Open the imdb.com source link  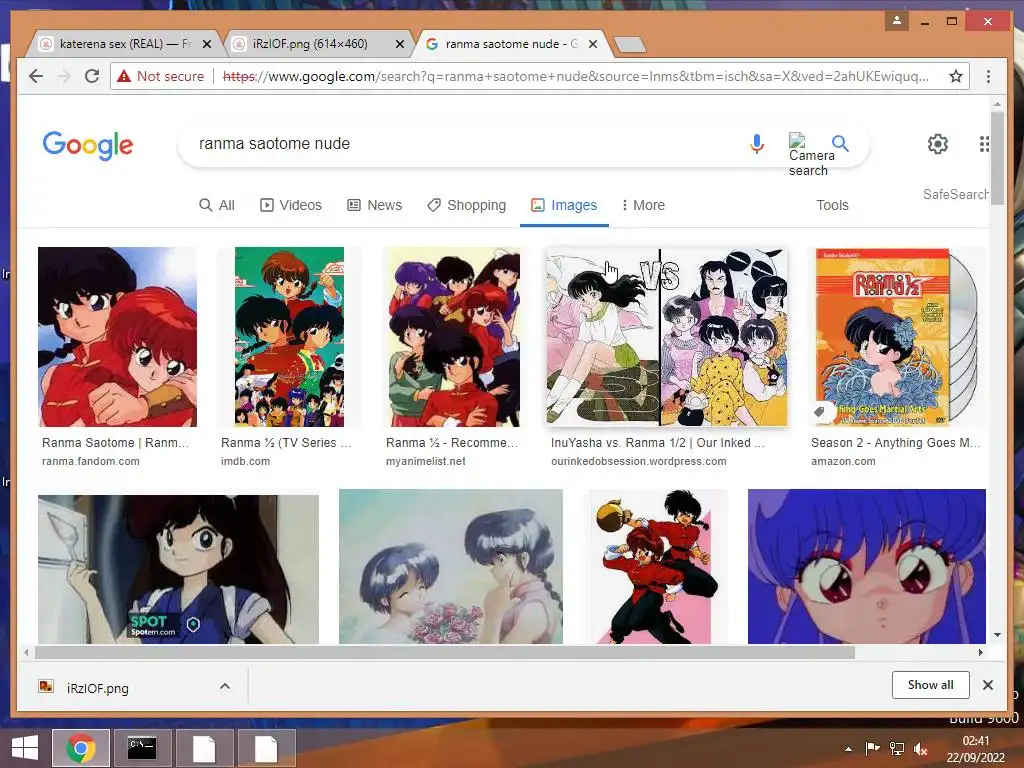click(246, 461)
